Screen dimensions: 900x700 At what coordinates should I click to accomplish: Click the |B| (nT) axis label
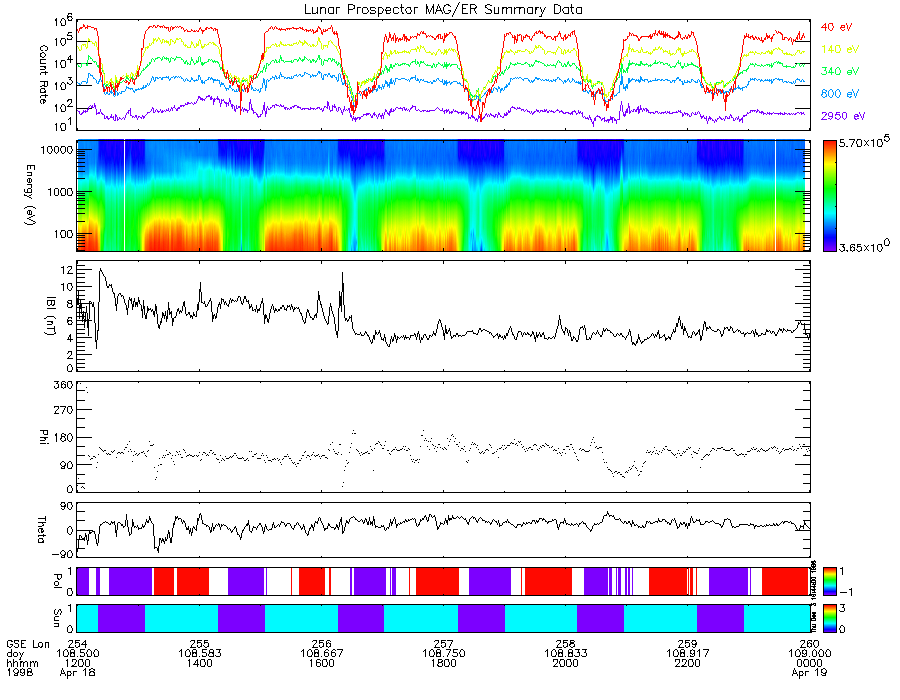pyautogui.click(x=51, y=316)
